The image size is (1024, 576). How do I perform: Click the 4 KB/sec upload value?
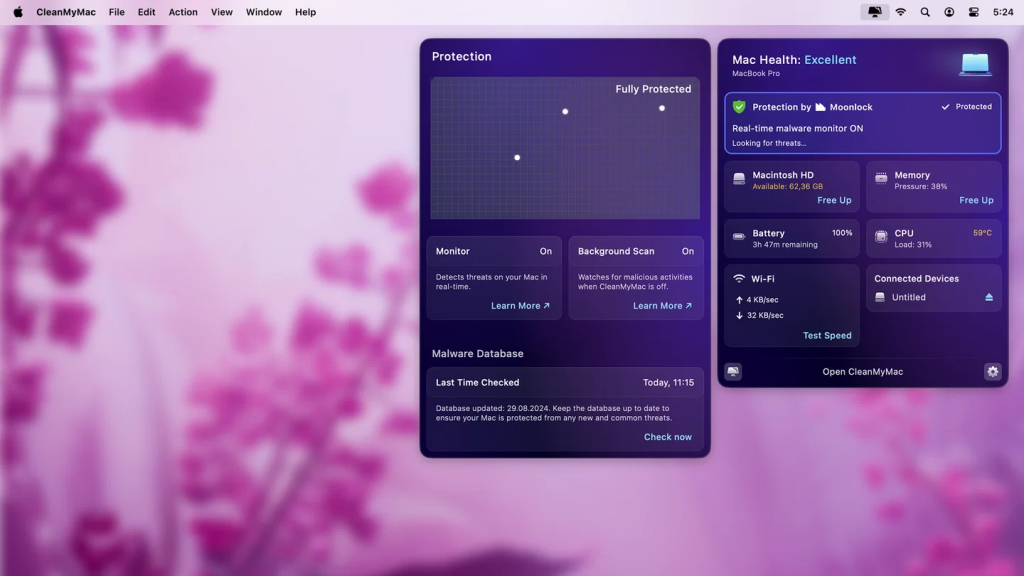(762, 300)
